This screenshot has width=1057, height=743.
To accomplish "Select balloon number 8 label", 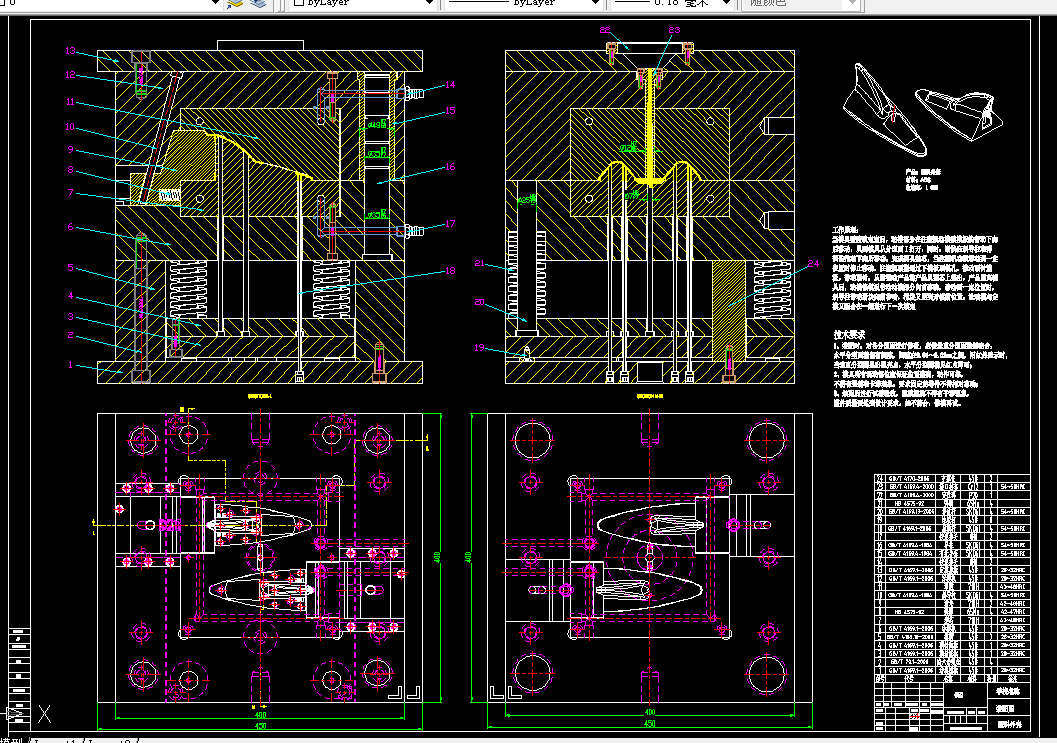I will [x=70, y=170].
